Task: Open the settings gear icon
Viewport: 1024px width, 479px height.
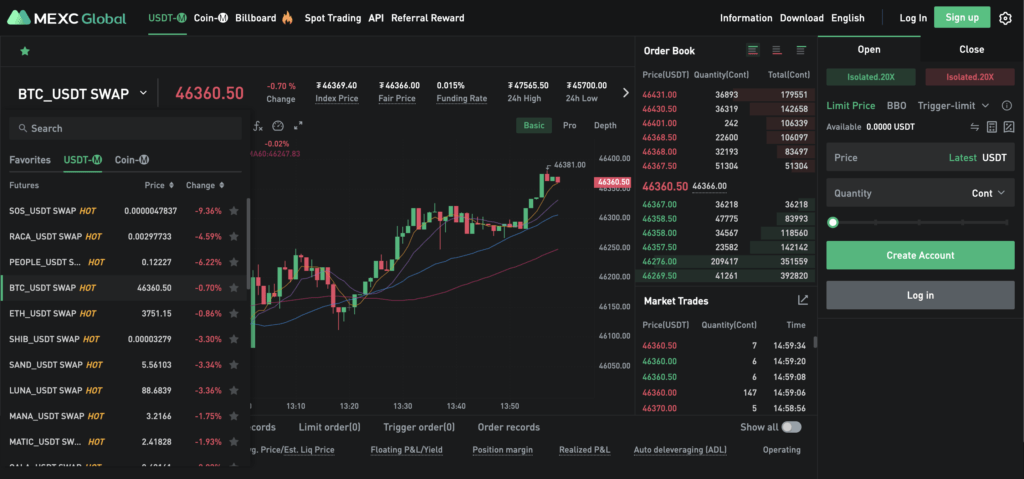Action: 1005,18
